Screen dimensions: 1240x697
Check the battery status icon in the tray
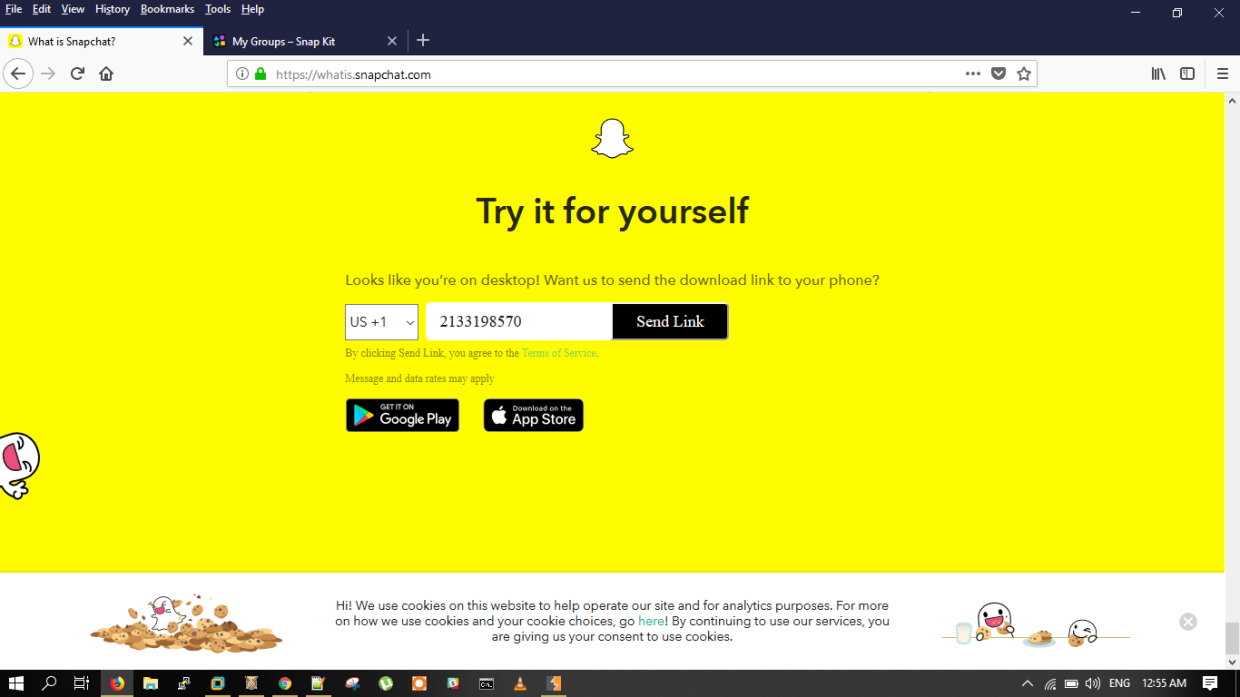click(x=1071, y=684)
